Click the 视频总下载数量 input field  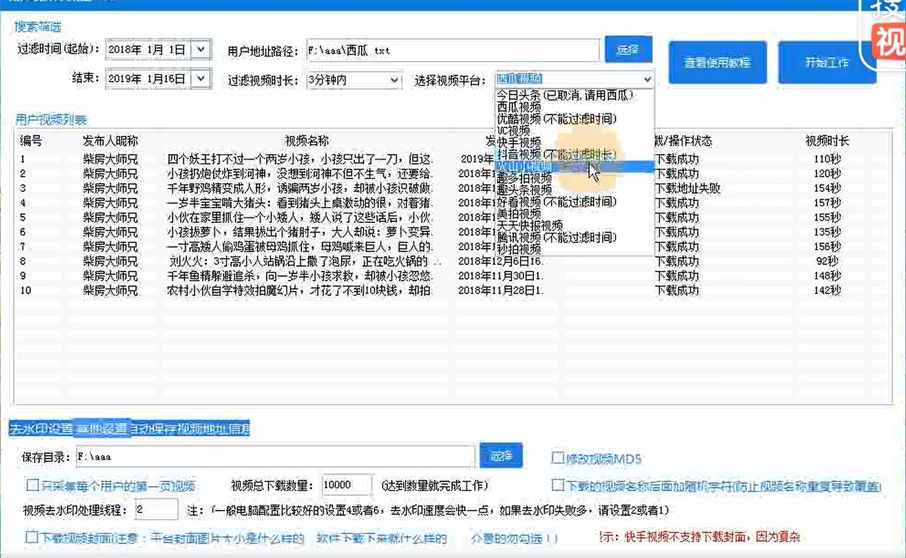coord(346,485)
